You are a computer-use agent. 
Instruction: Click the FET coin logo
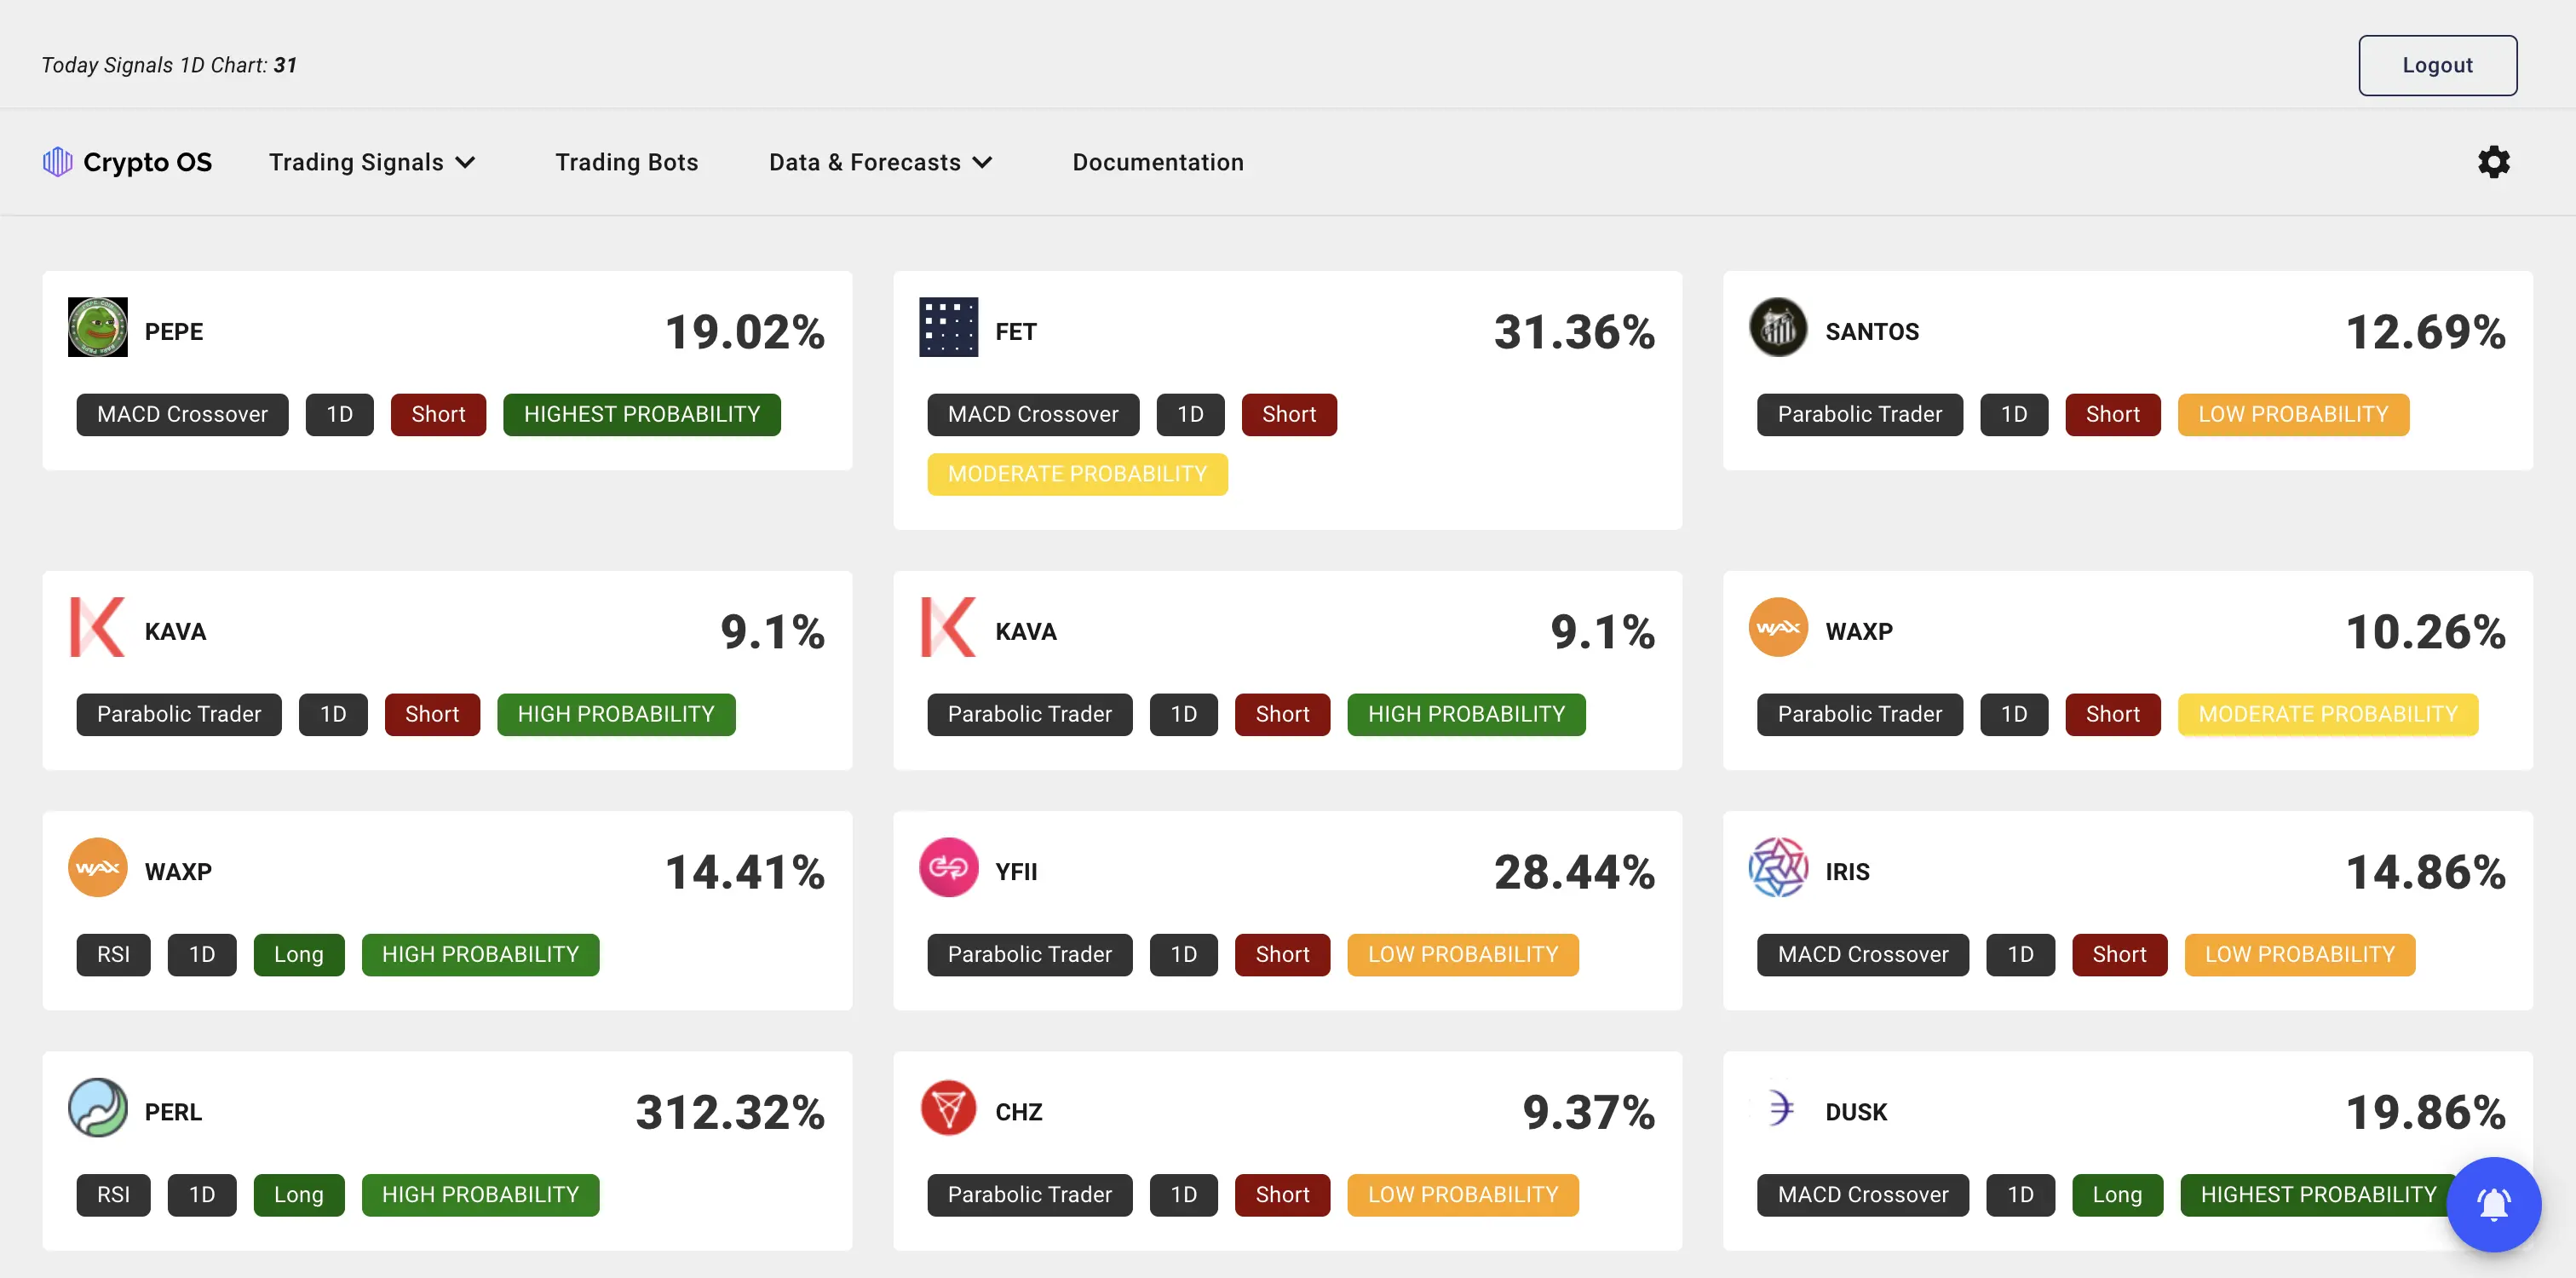click(x=948, y=327)
